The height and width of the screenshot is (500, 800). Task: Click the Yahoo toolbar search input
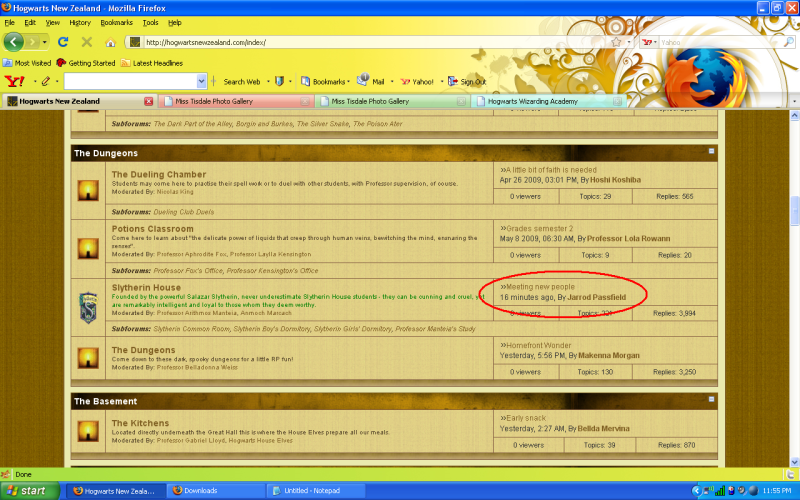130,81
